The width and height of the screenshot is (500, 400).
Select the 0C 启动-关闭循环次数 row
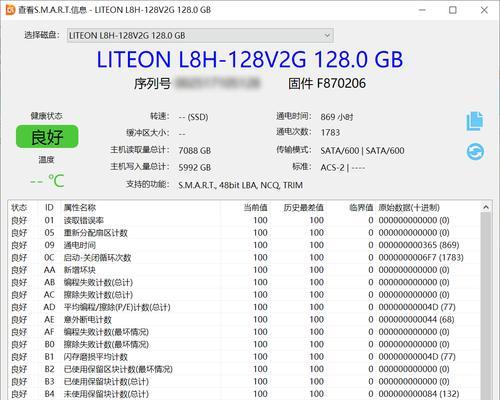244,257
